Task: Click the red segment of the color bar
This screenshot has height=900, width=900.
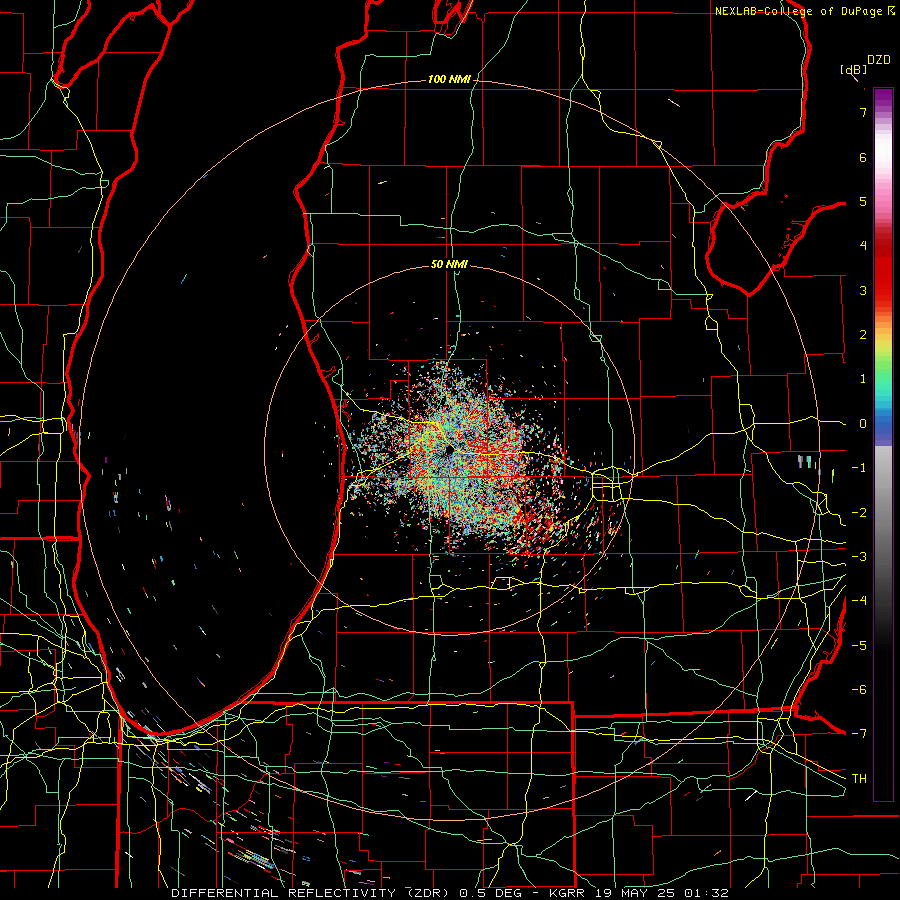Action: 883,270
